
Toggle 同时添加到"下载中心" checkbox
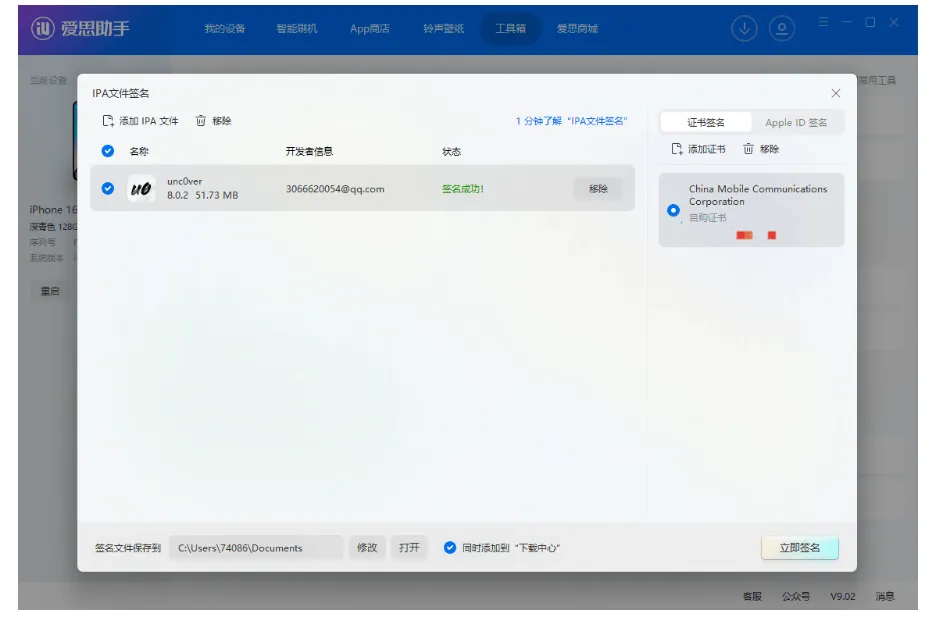[x=450, y=547]
